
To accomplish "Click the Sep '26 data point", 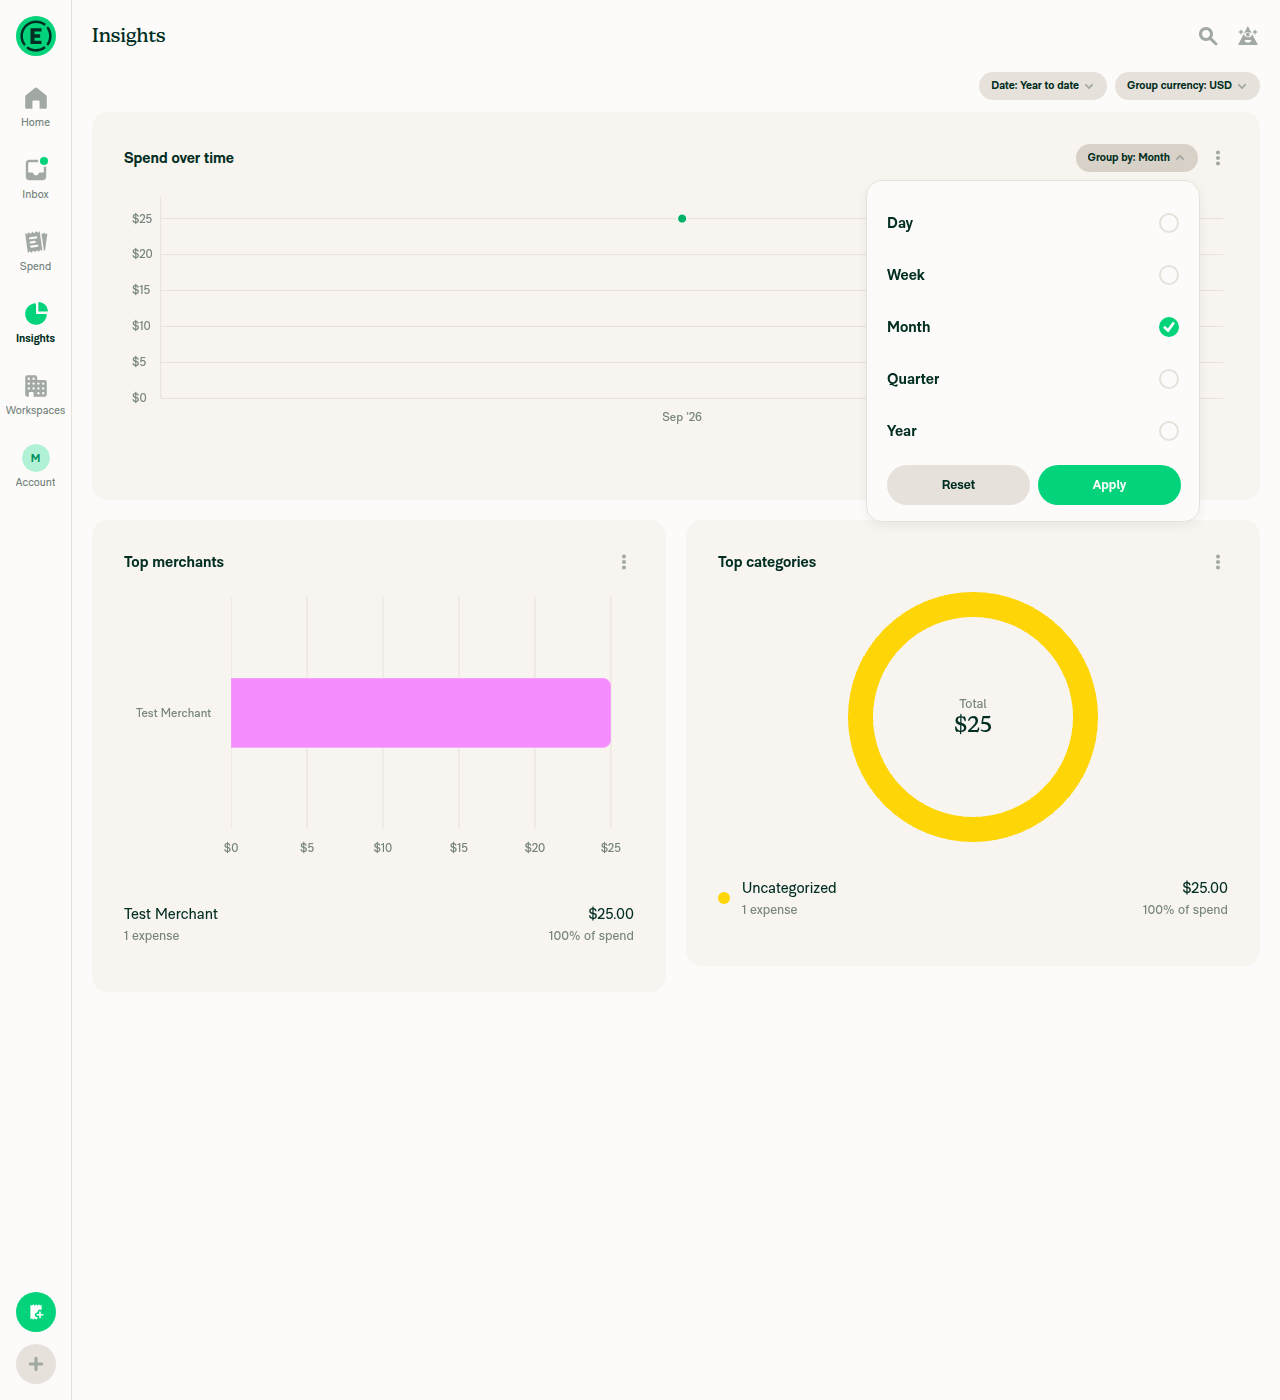I will tap(682, 218).
